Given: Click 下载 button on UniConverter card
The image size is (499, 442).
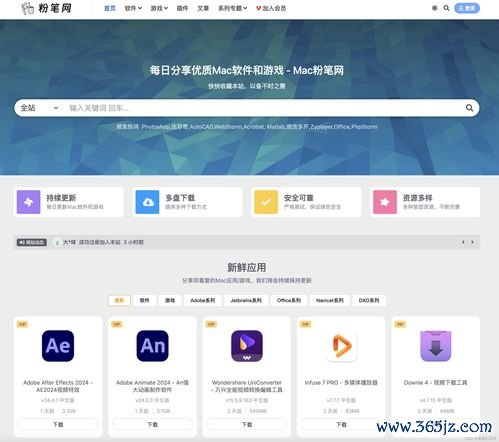Looking at the screenshot, I should (247, 424).
